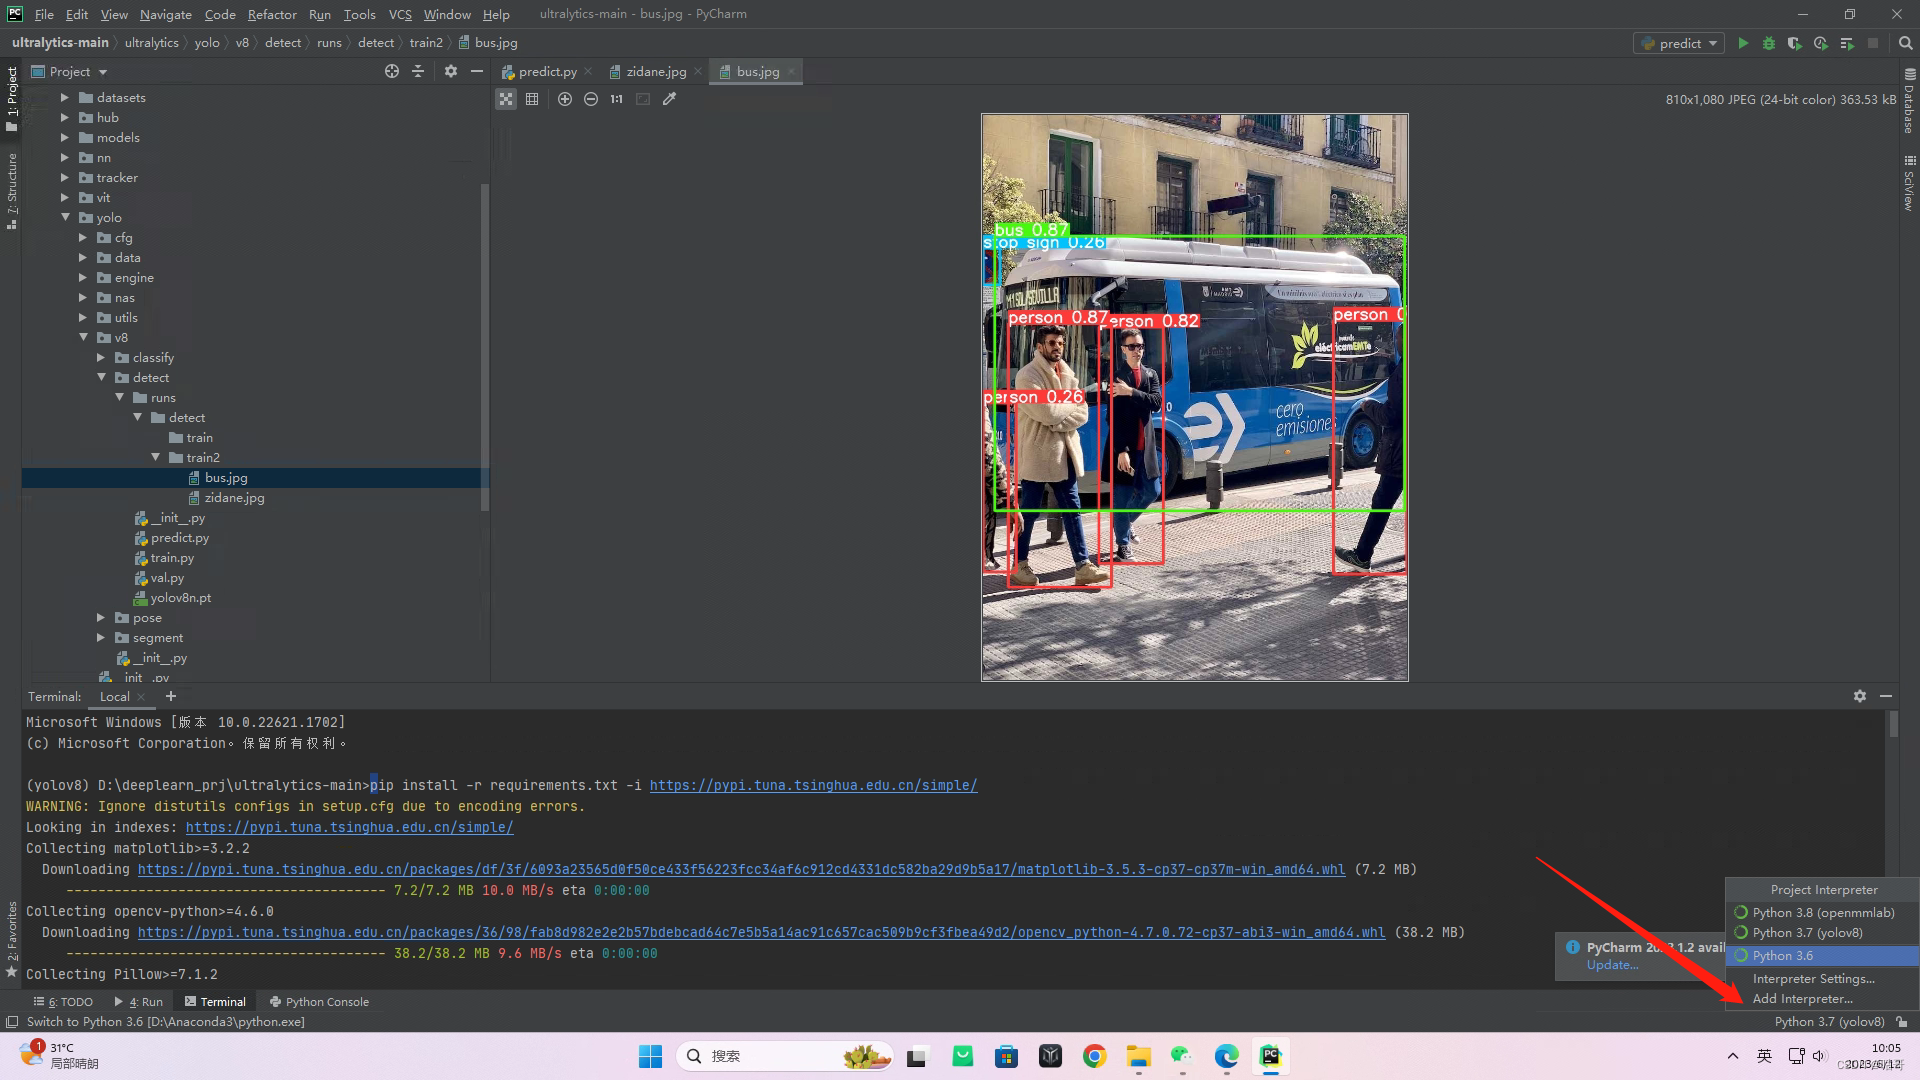1920x1080 pixels.
Task: Run predict with coverage
Action: coord(1795,43)
